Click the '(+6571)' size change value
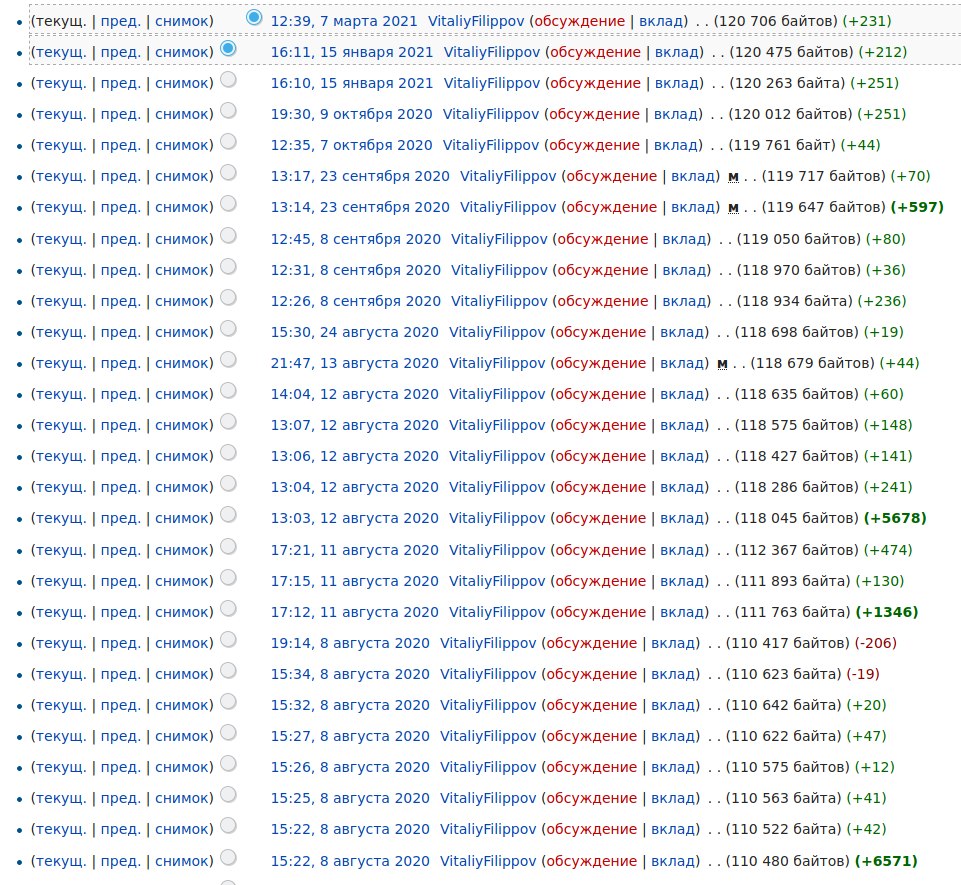961x885 pixels. 886,860
